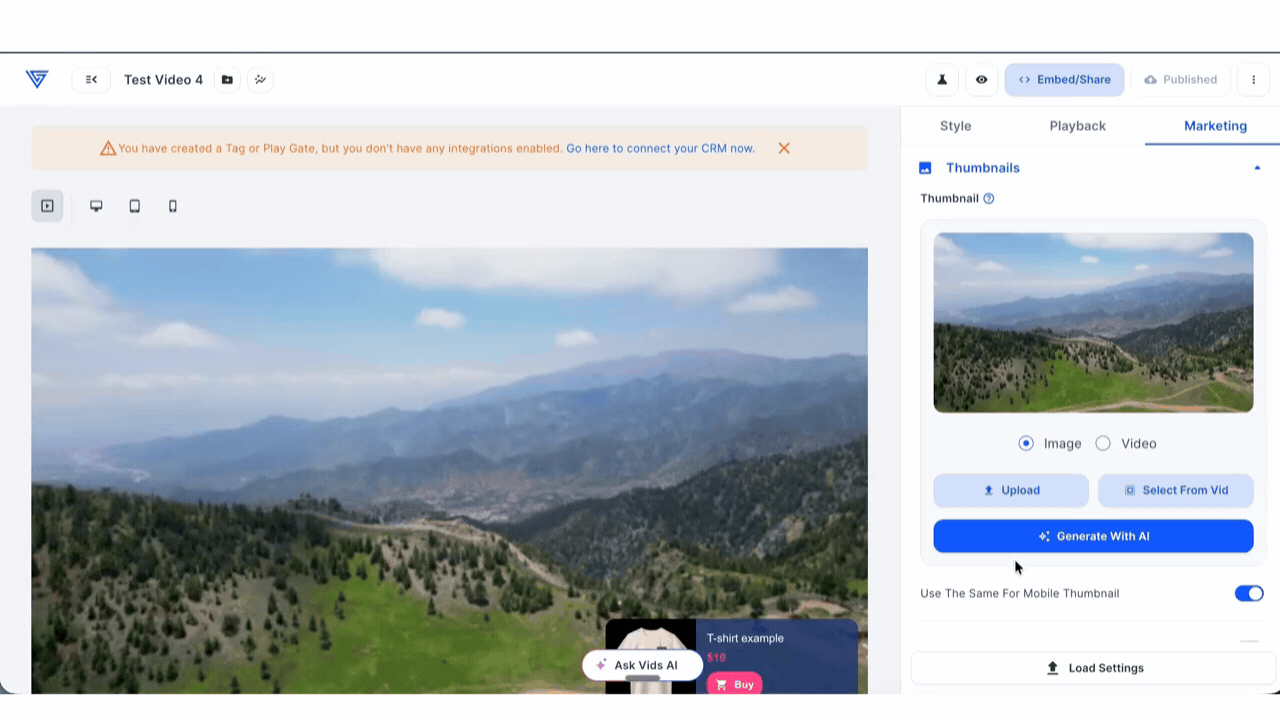Click the Upload thumbnail button
Viewport: 1280px width, 720px height.
[1011, 490]
